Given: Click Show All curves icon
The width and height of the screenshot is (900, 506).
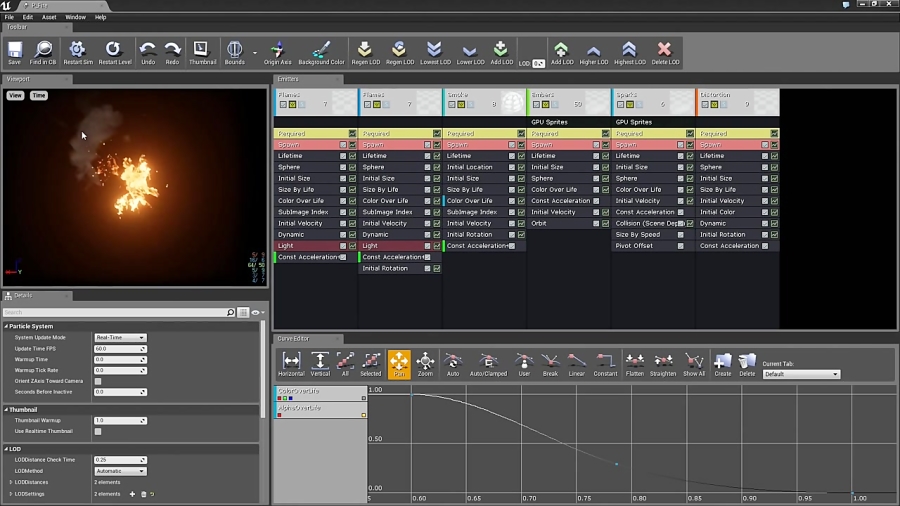Looking at the screenshot, I should pos(693,365).
